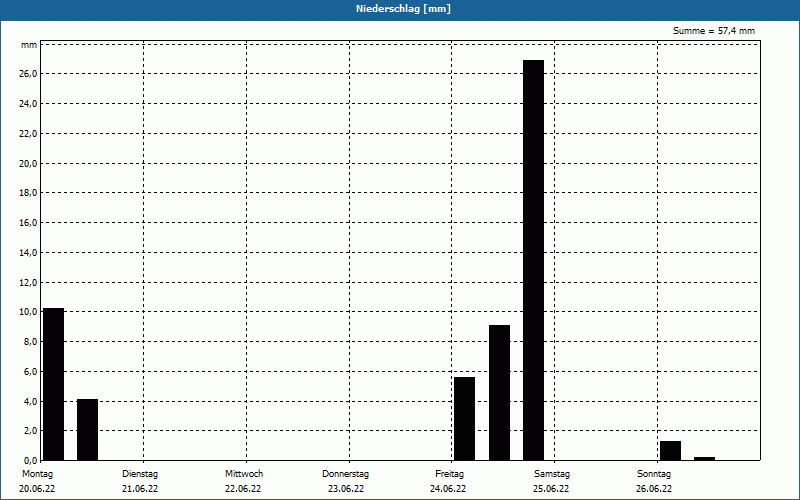Image resolution: width=800 pixels, height=500 pixels.
Task: Click the 2,0 y-axis value
Action: coord(30,431)
